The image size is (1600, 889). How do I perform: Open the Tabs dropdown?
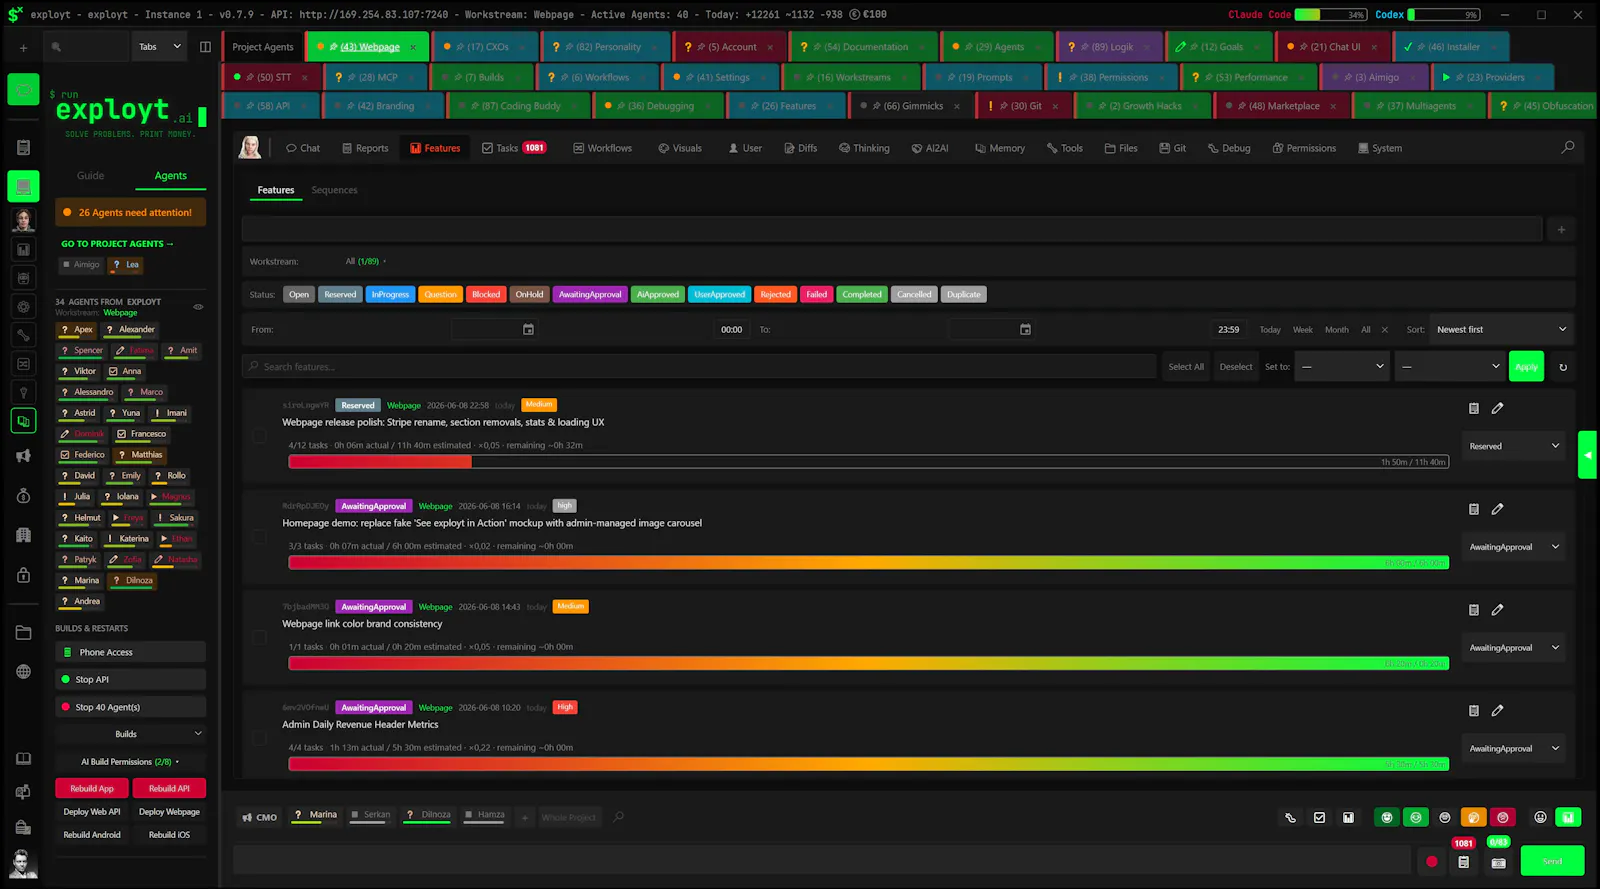[160, 47]
